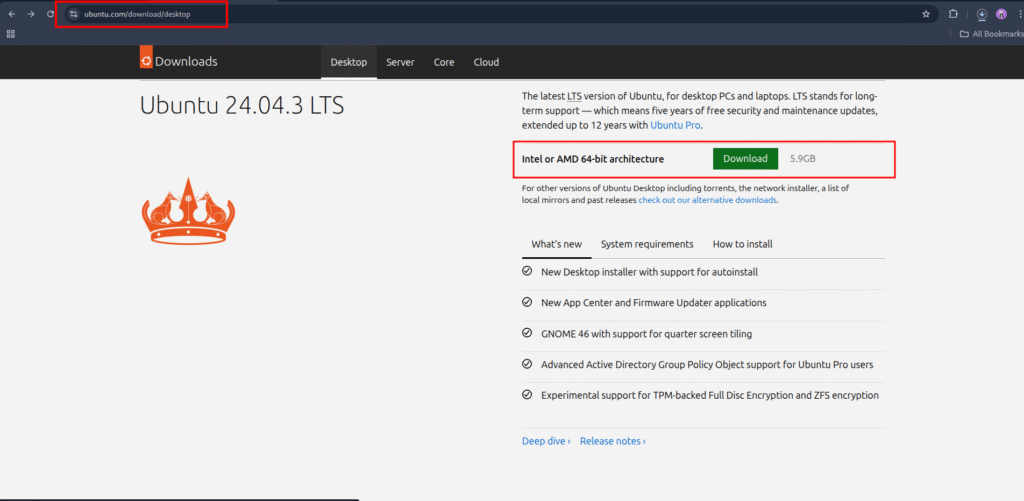Image resolution: width=1024 pixels, height=501 pixels.
Task: Show the browser downloads icon
Action: click(x=982, y=14)
